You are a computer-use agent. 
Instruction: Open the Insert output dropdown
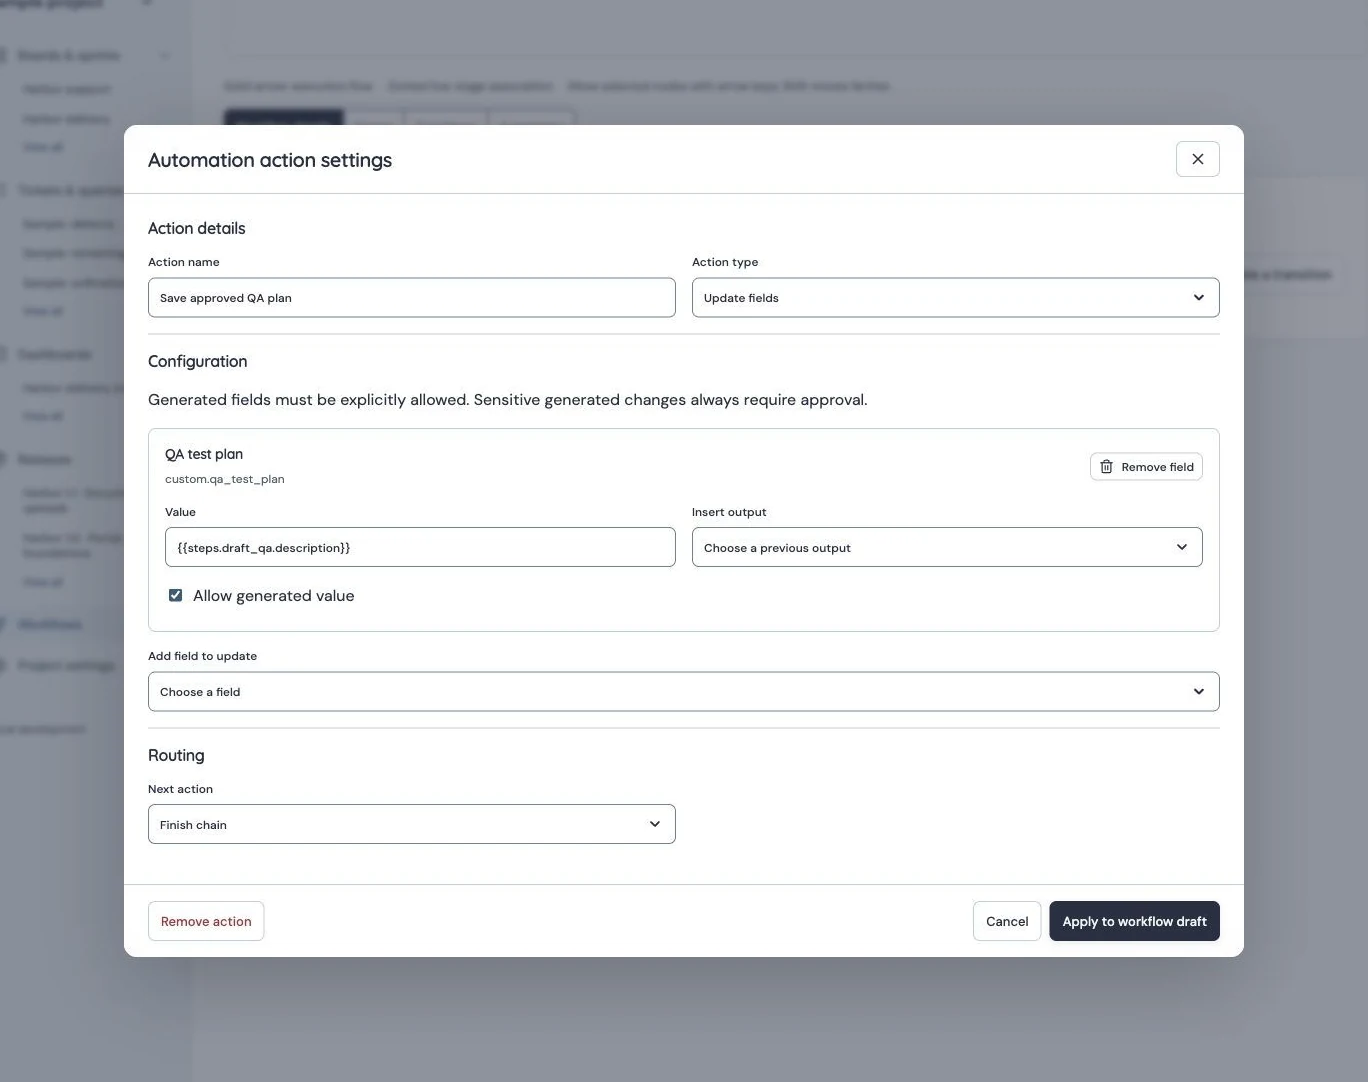coord(947,547)
